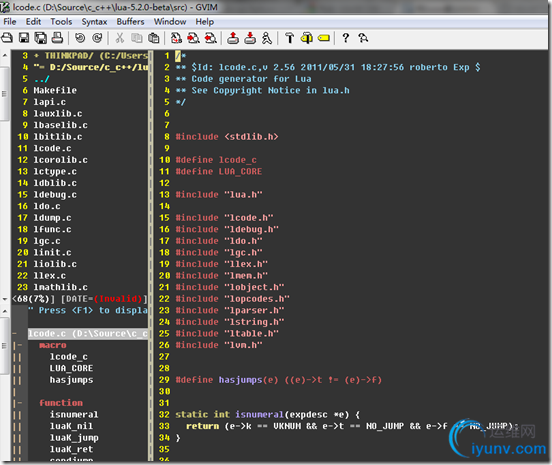
Task: Collapse the lcode.c fold in taglist
Action: pyautogui.click(x=15, y=333)
